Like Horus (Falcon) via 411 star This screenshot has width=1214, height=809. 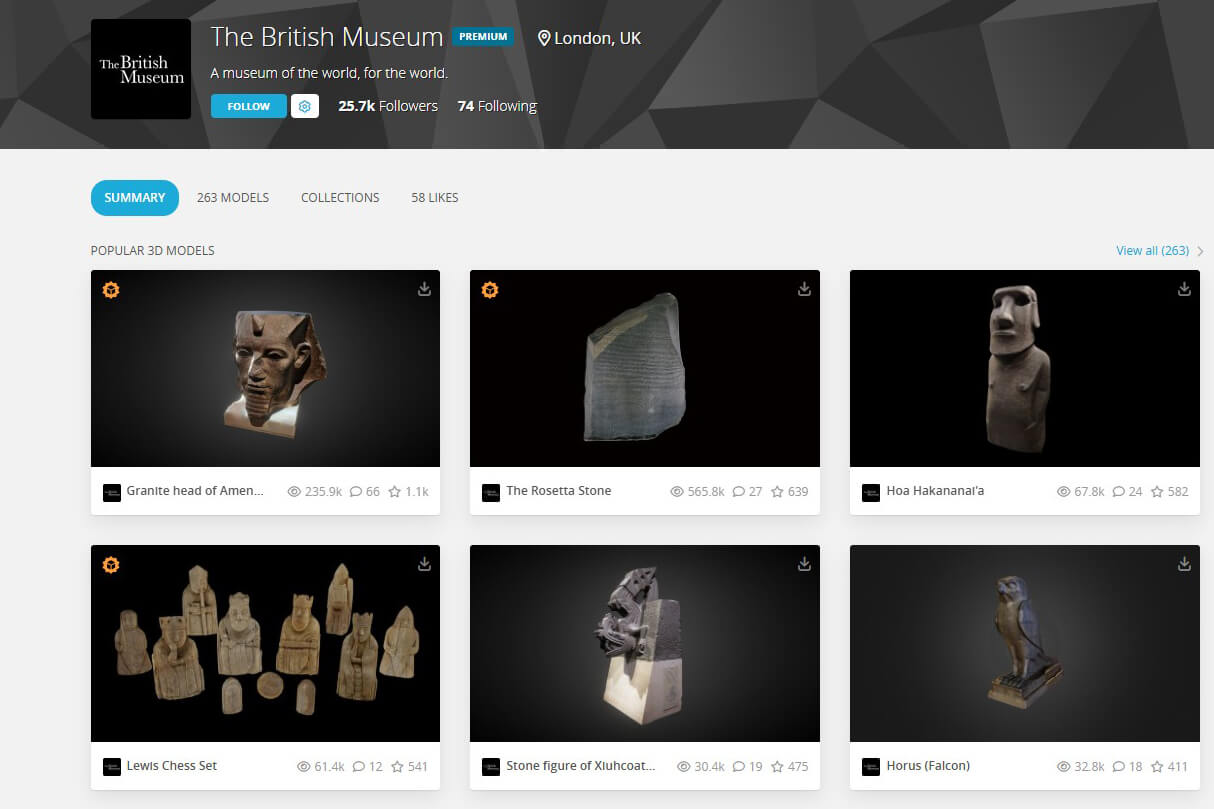point(1169,767)
